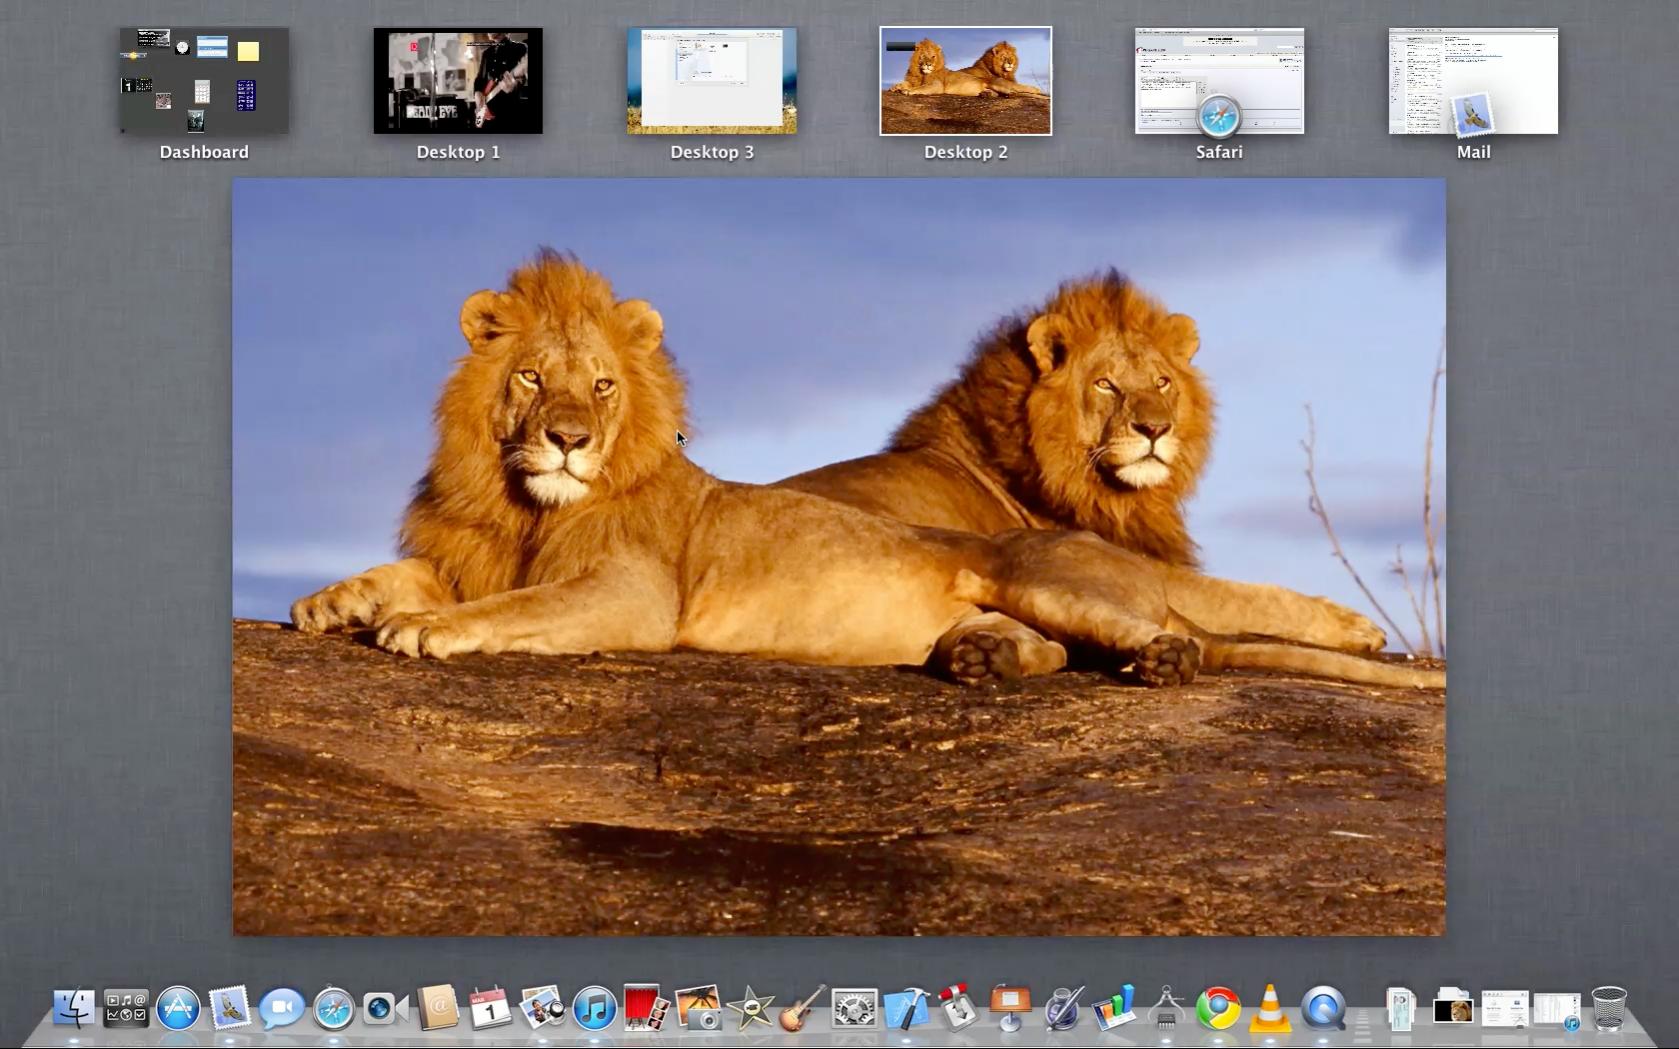Launch Google Chrome from the Dock

point(1218,1008)
